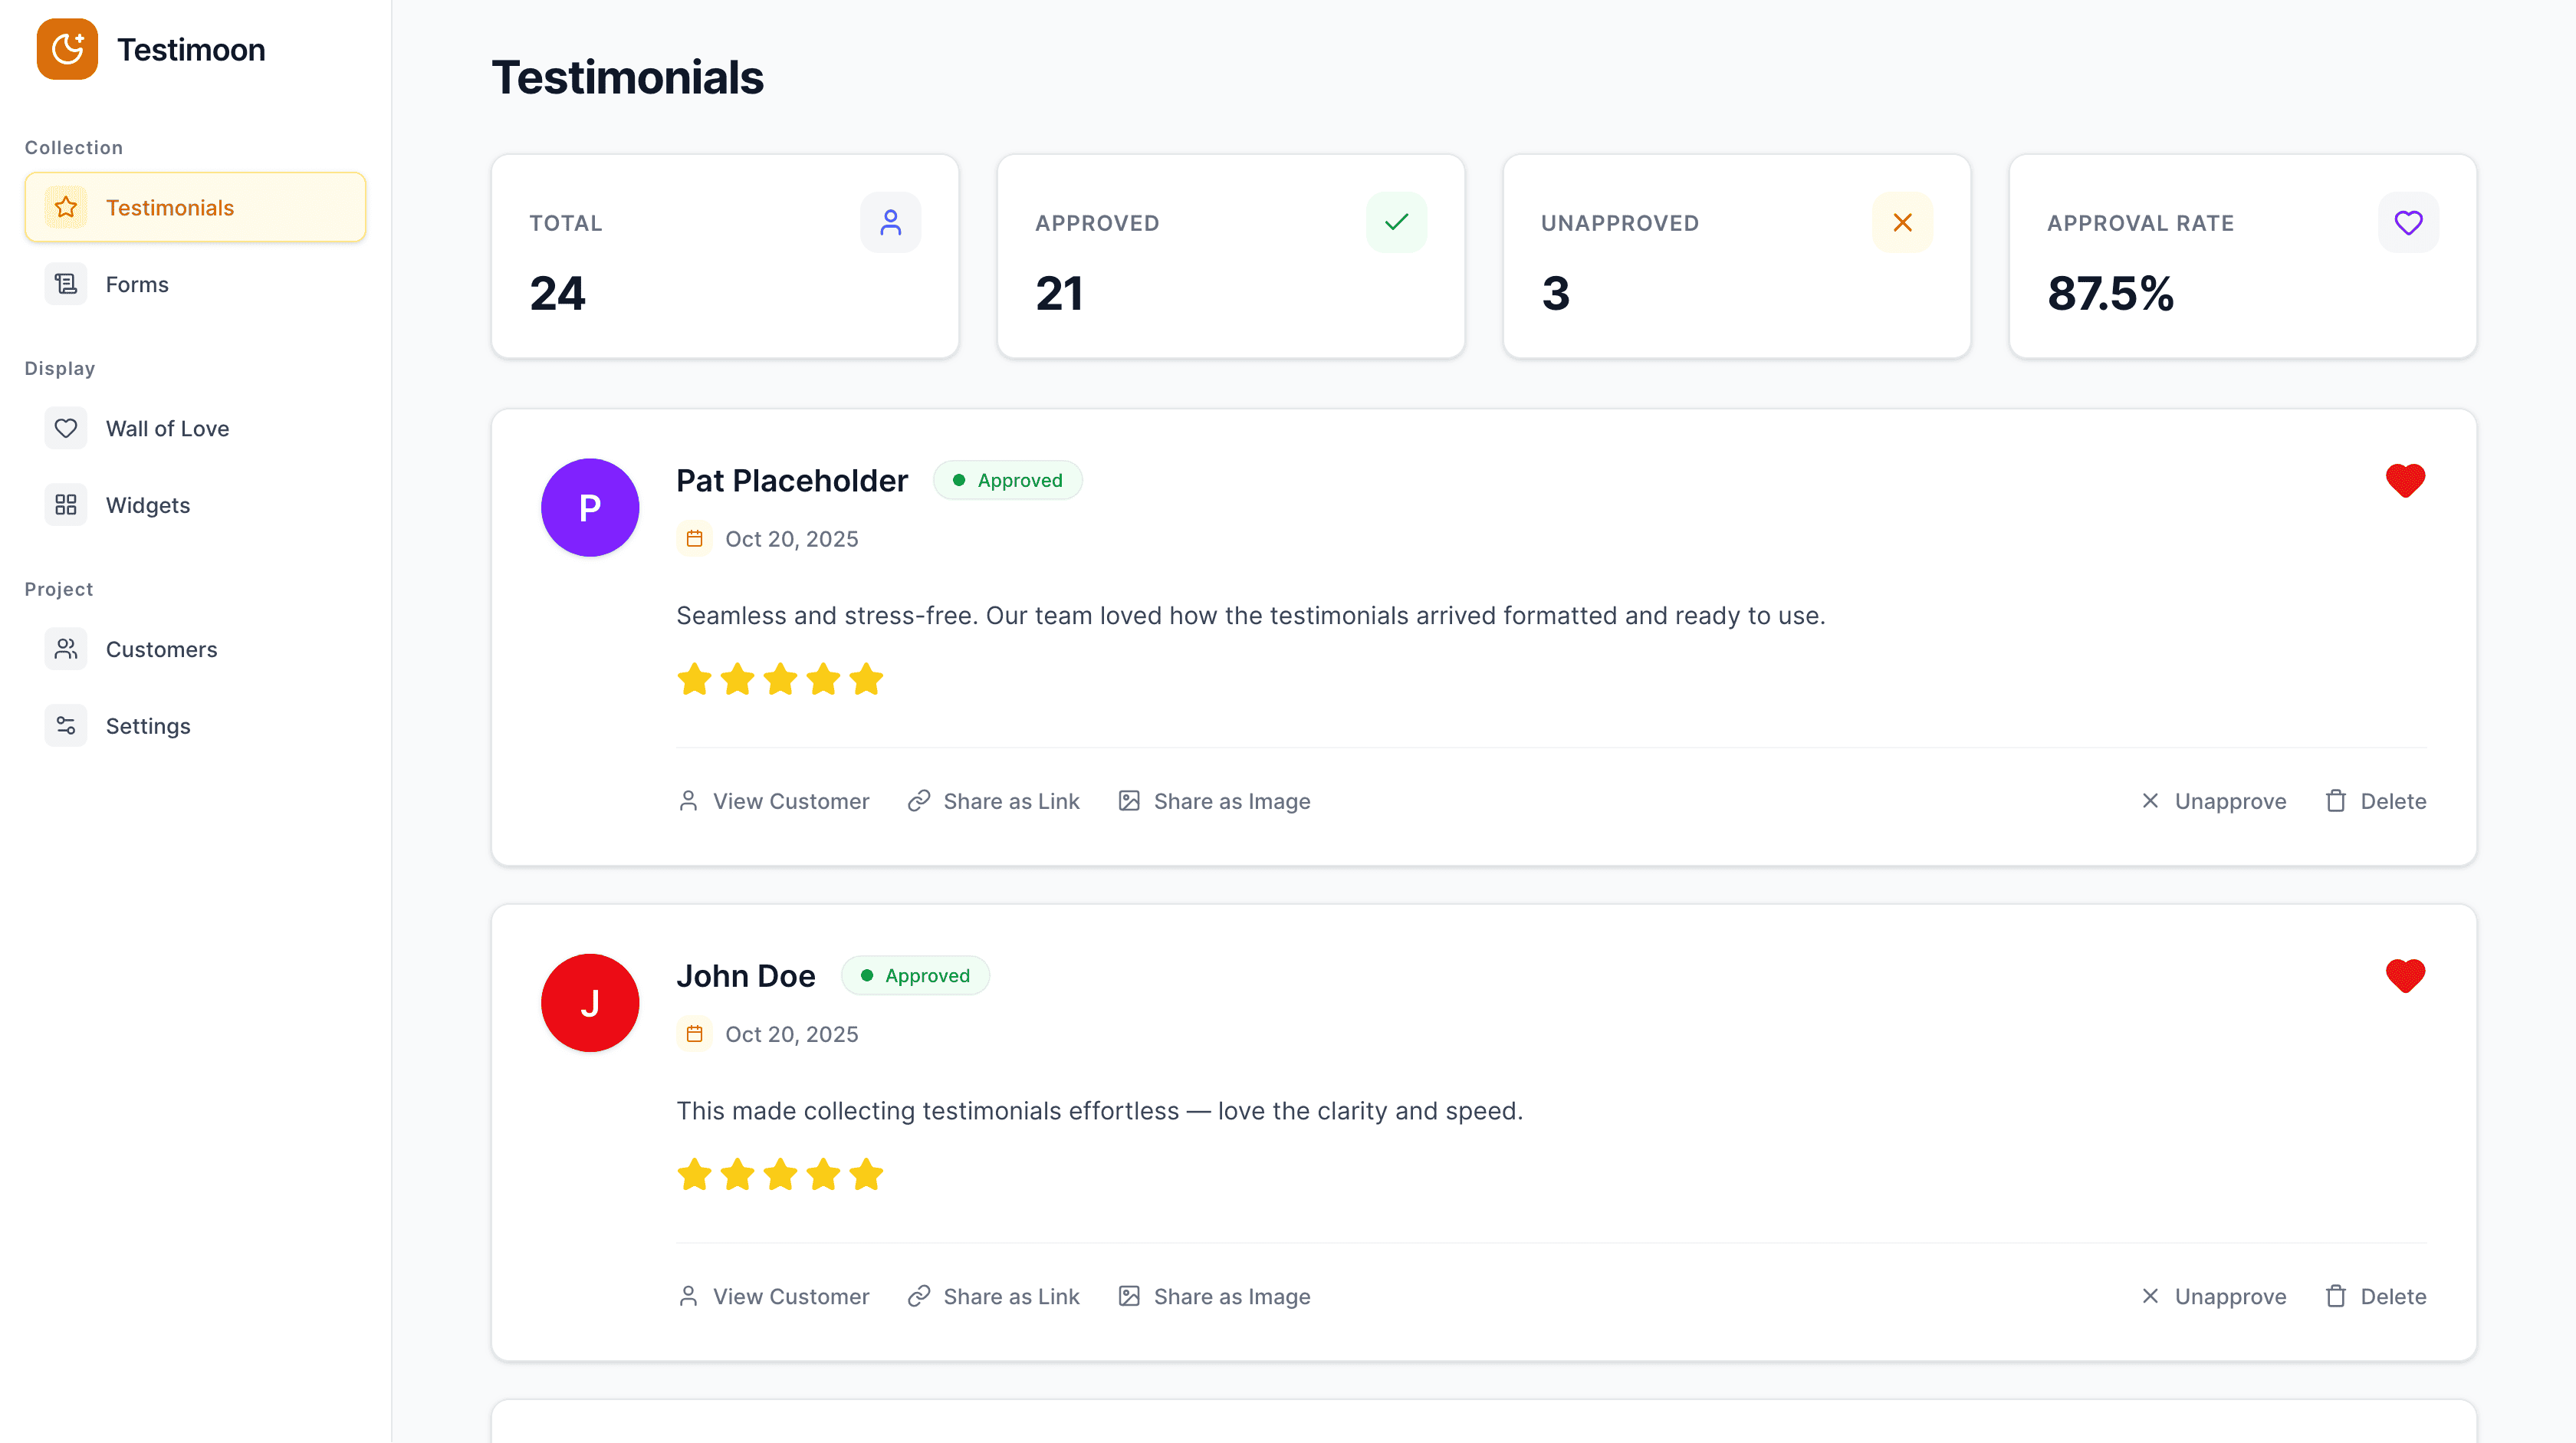The width and height of the screenshot is (2576, 1443).
Task: Click the Customers icon under Project
Action: tap(65, 649)
